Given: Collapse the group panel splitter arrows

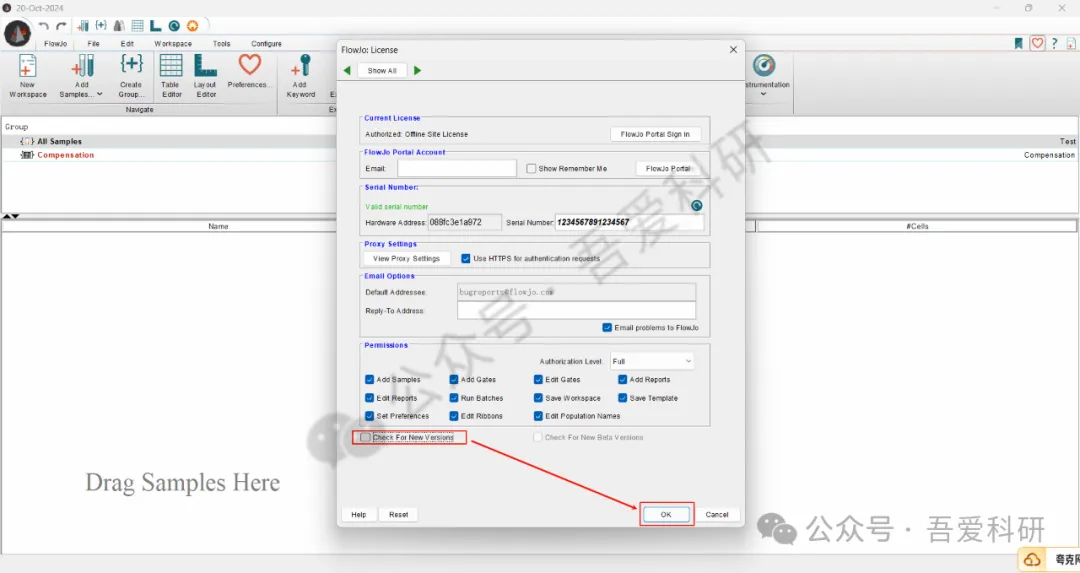Looking at the screenshot, I should [x=11, y=216].
